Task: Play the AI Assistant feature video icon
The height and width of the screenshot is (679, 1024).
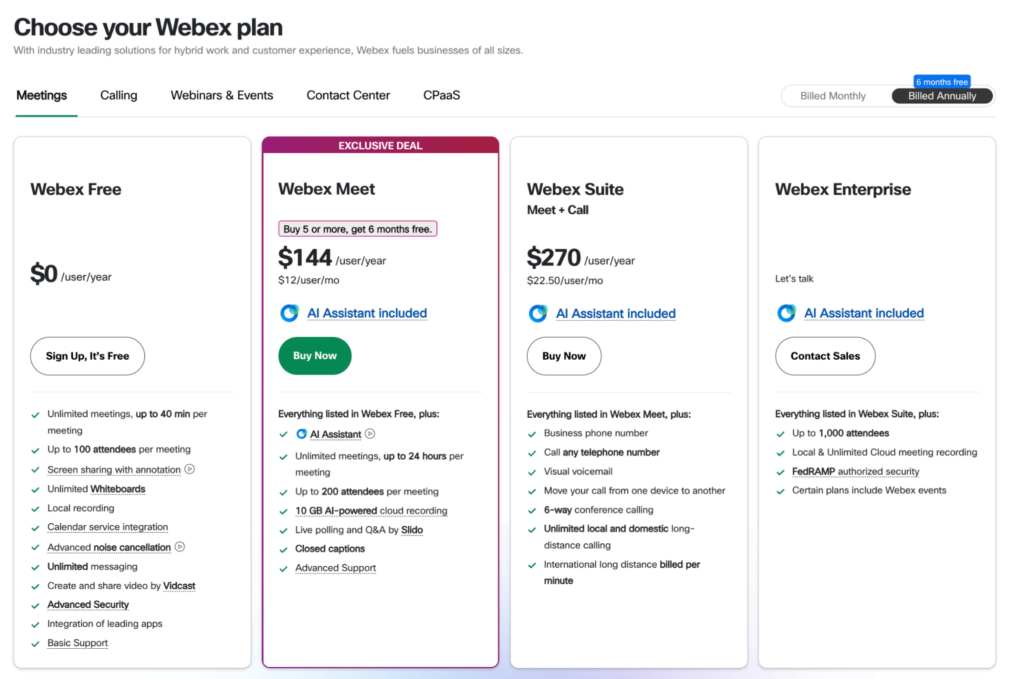Action: (370, 434)
